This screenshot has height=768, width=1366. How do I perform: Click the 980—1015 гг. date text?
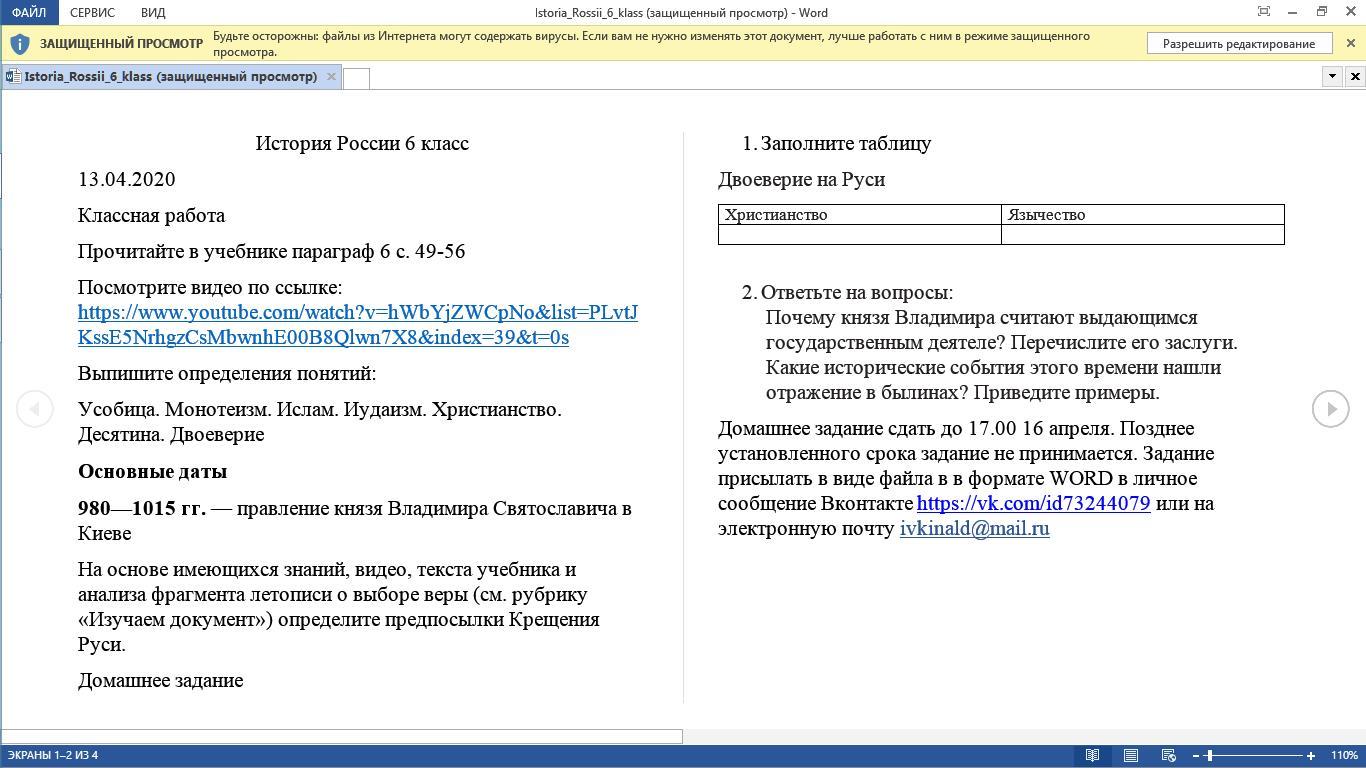tap(142, 508)
